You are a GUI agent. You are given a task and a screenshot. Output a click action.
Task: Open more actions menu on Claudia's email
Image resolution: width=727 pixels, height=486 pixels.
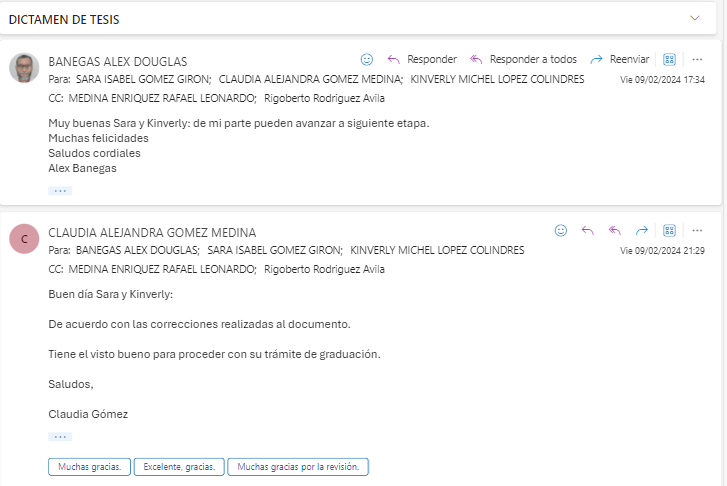(x=697, y=230)
